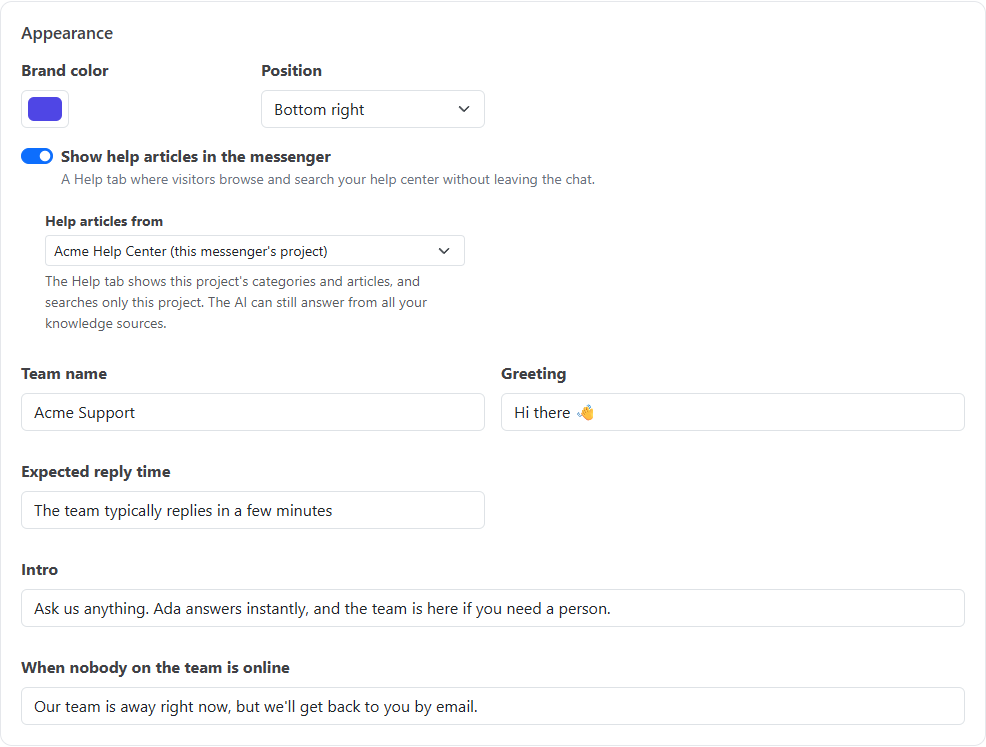The height and width of the screenshot is (747, 986).
Task: Open the Position dropdown showing Bottom right
Action: (x=373, y=109)
